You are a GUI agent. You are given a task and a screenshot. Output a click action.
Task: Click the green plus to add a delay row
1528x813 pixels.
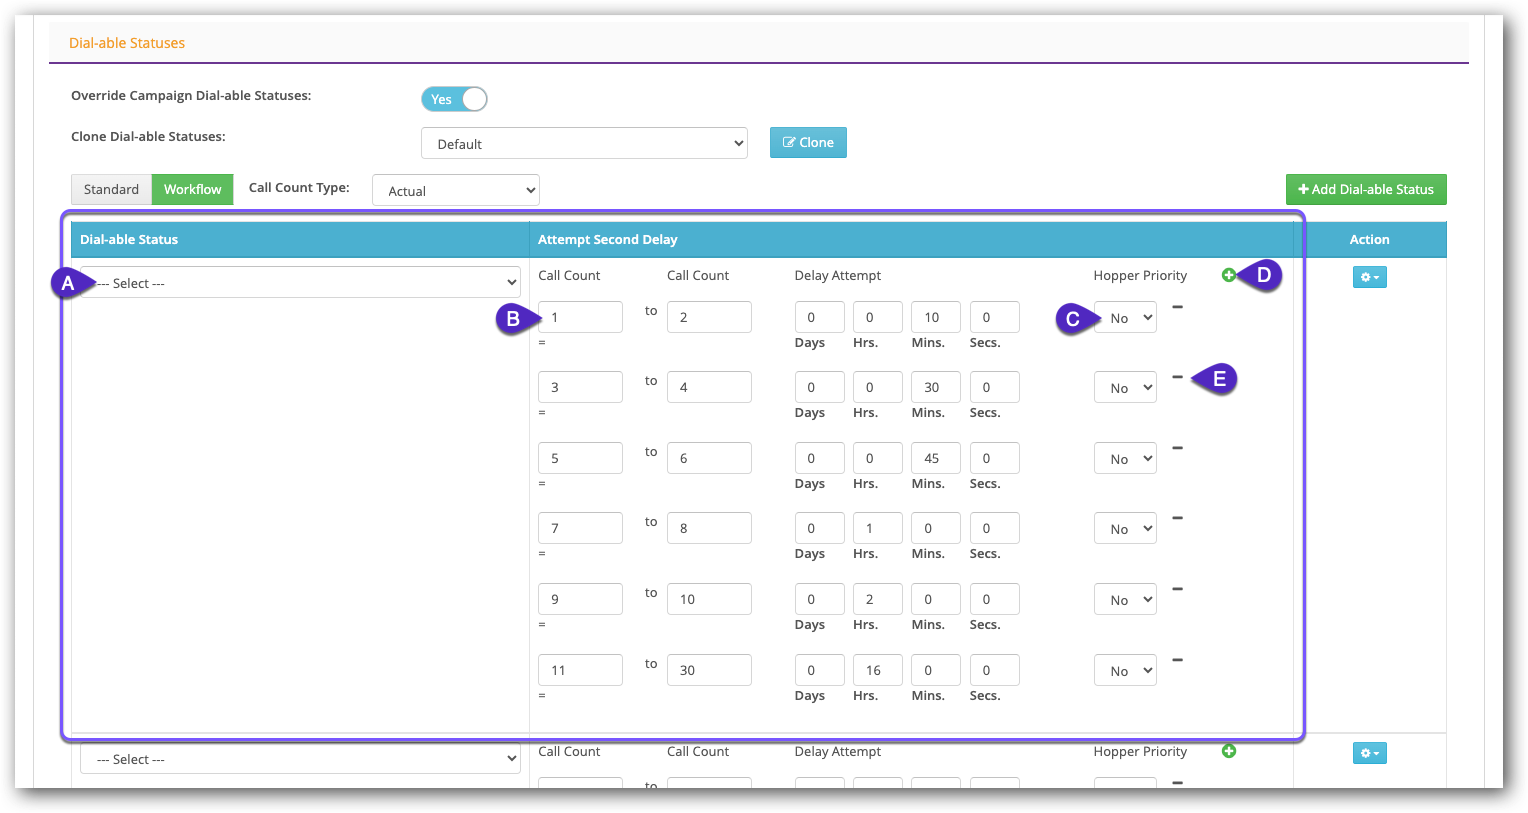(x=1229, y=274)
